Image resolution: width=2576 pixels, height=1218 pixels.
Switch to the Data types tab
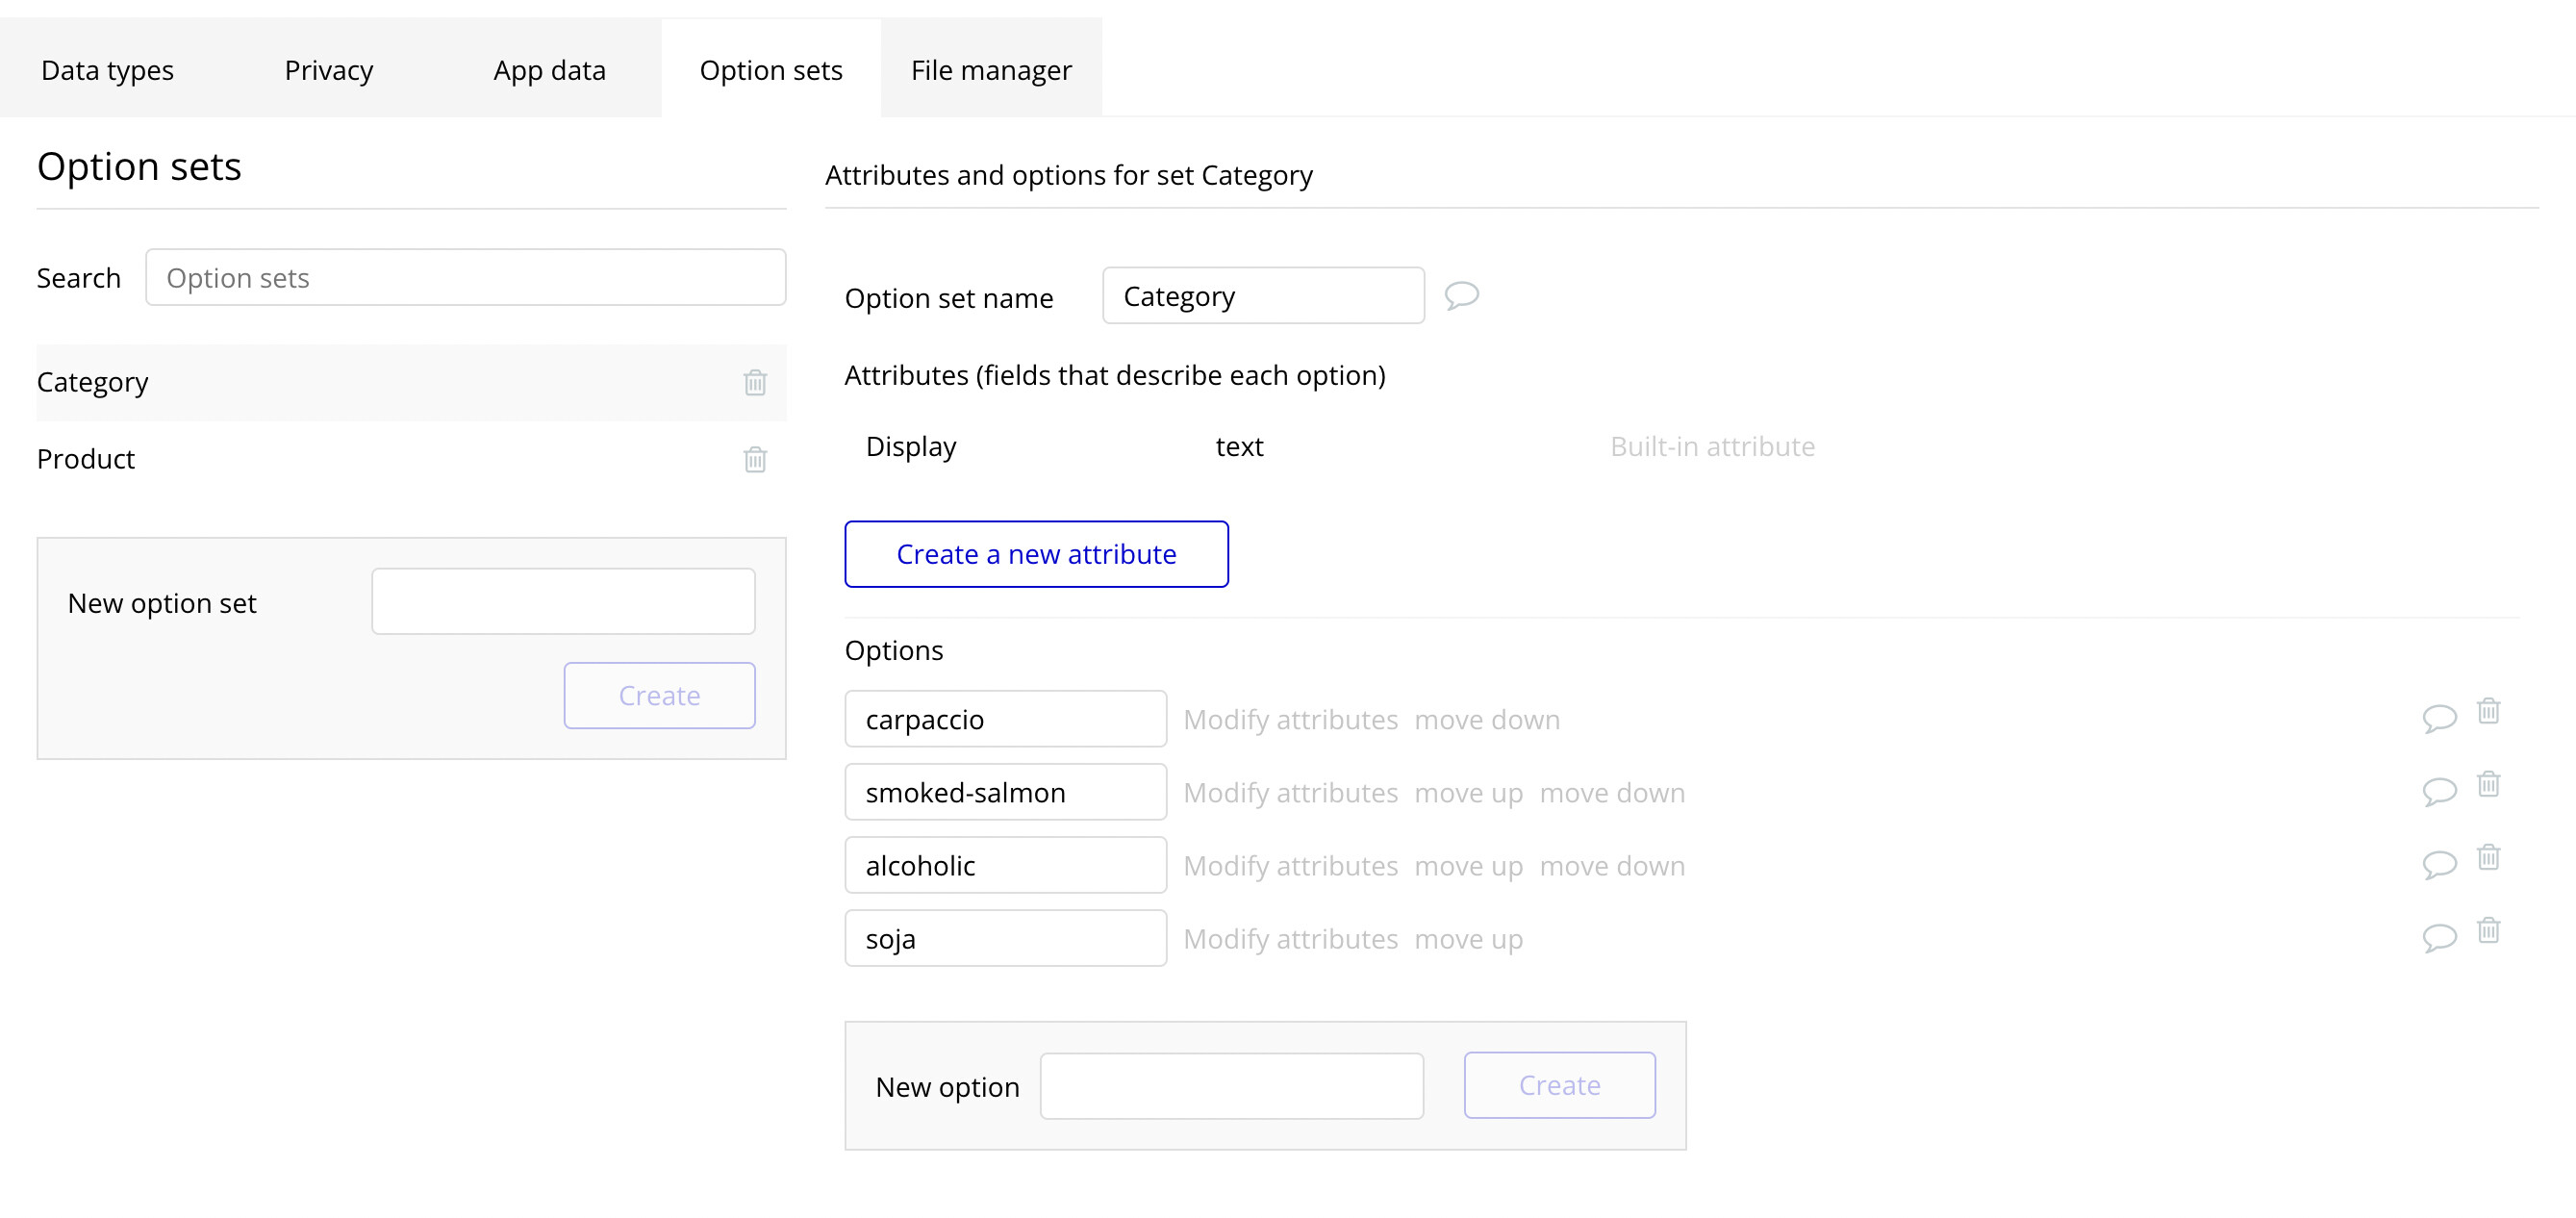[x=107, y=70]
